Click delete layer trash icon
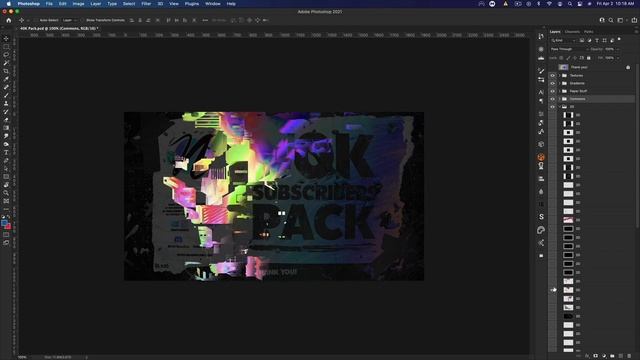Screen dimensions: 640x360 coord(629,356)
